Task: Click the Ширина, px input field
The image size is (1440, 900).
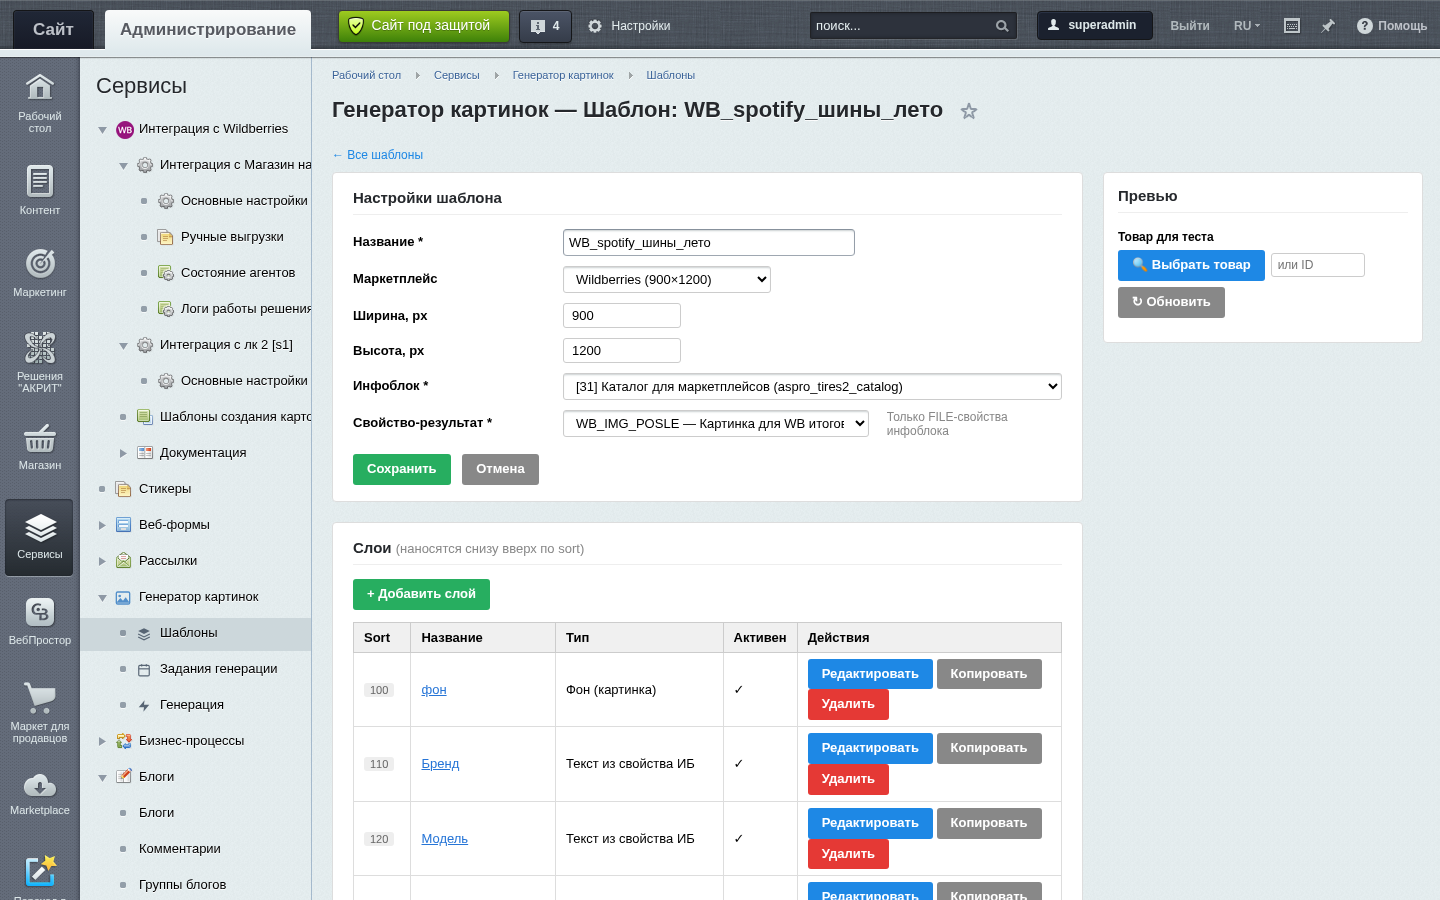Action: click(622, 316)
